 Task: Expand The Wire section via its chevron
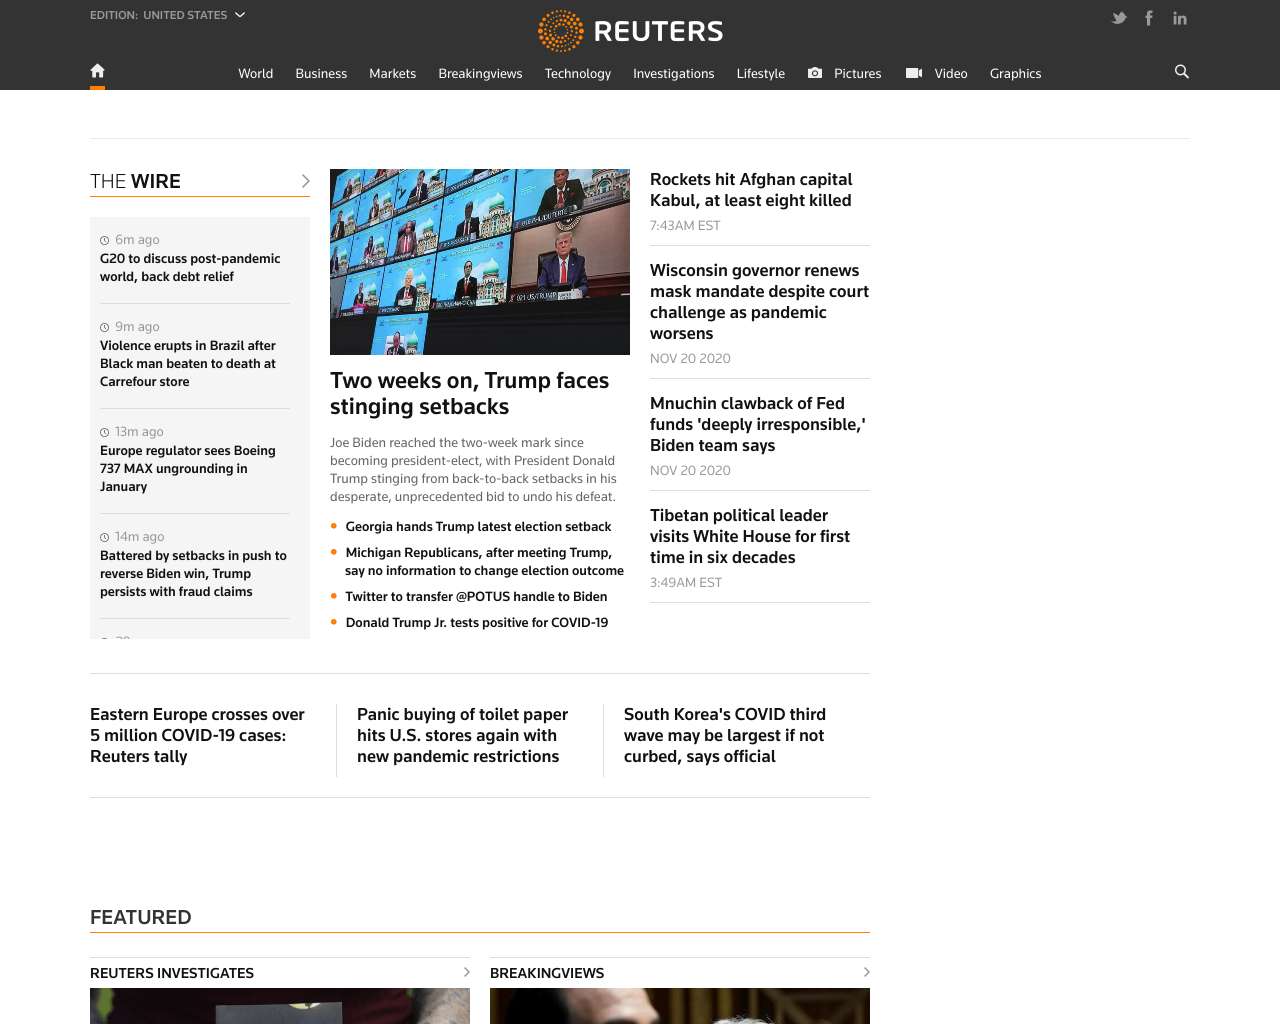(x=305, y=181)
